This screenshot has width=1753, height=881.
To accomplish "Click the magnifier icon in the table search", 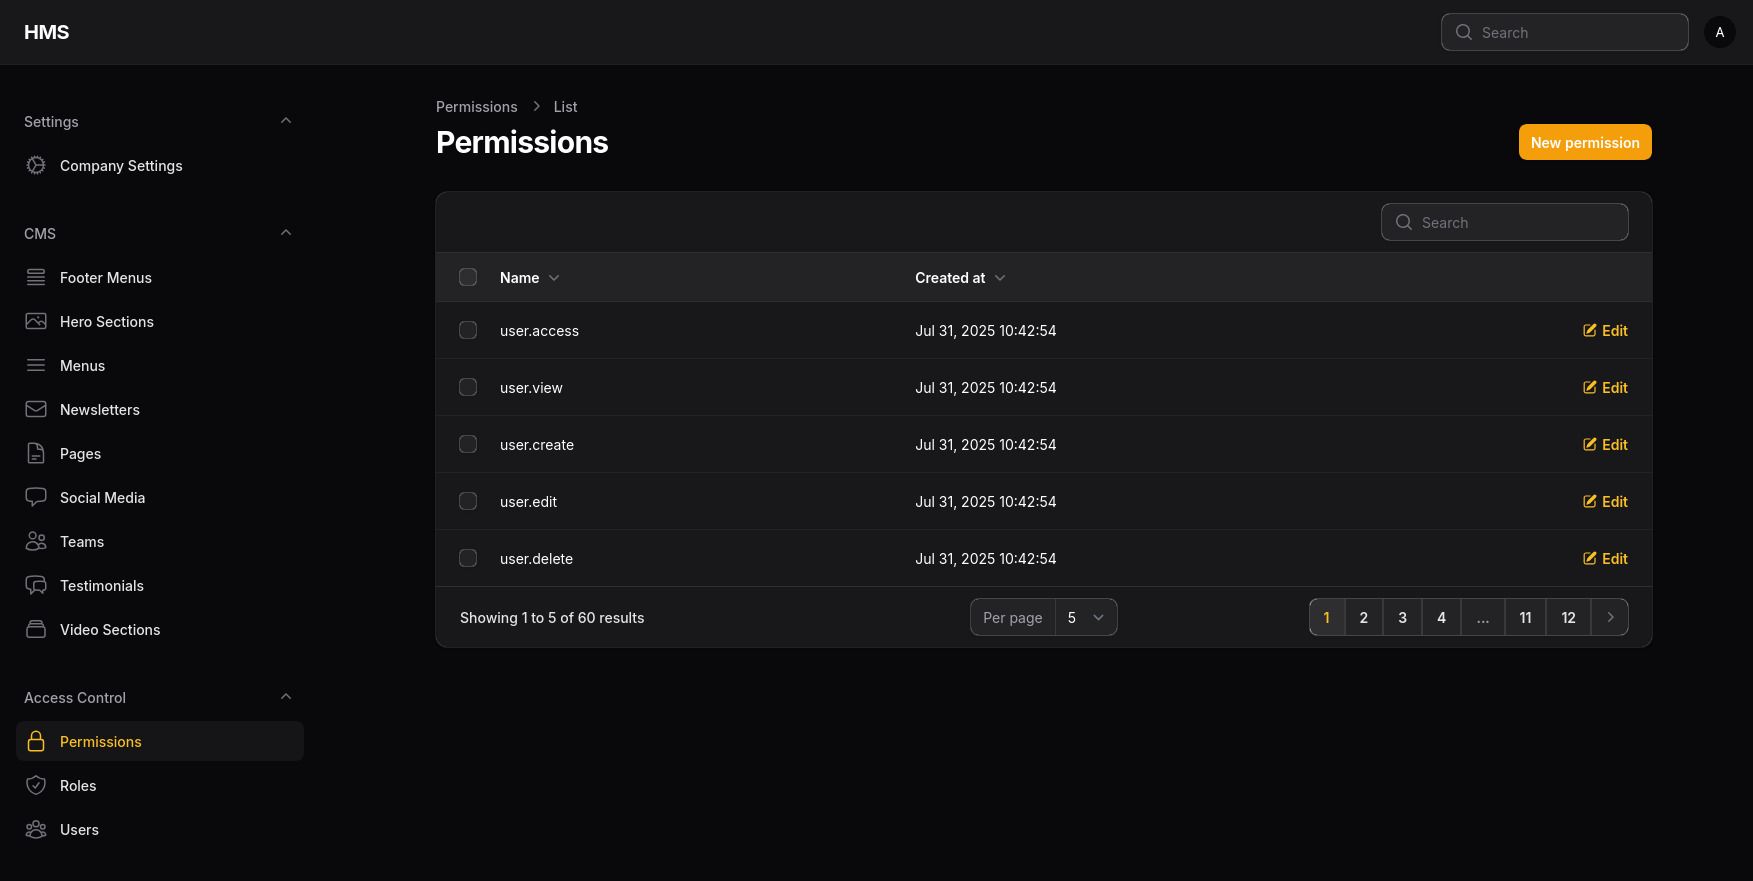I will [1404, 222].
